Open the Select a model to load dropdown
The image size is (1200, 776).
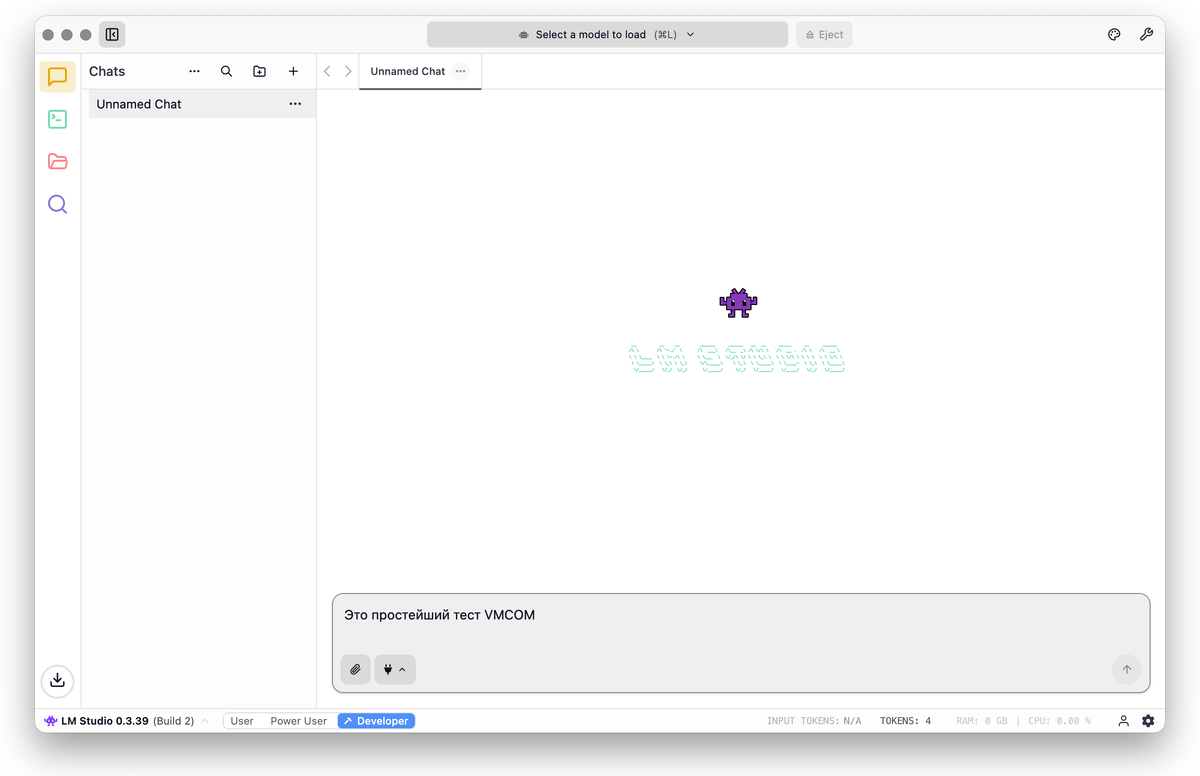607,34
